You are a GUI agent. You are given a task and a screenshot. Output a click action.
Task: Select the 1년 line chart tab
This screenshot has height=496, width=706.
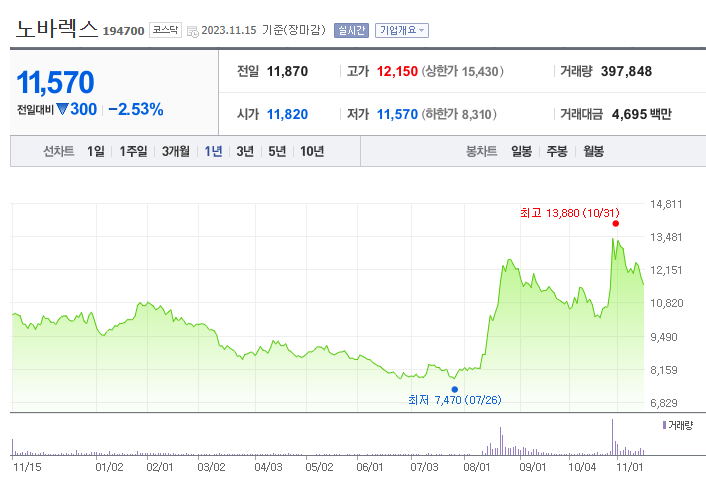tap(213, 151)
